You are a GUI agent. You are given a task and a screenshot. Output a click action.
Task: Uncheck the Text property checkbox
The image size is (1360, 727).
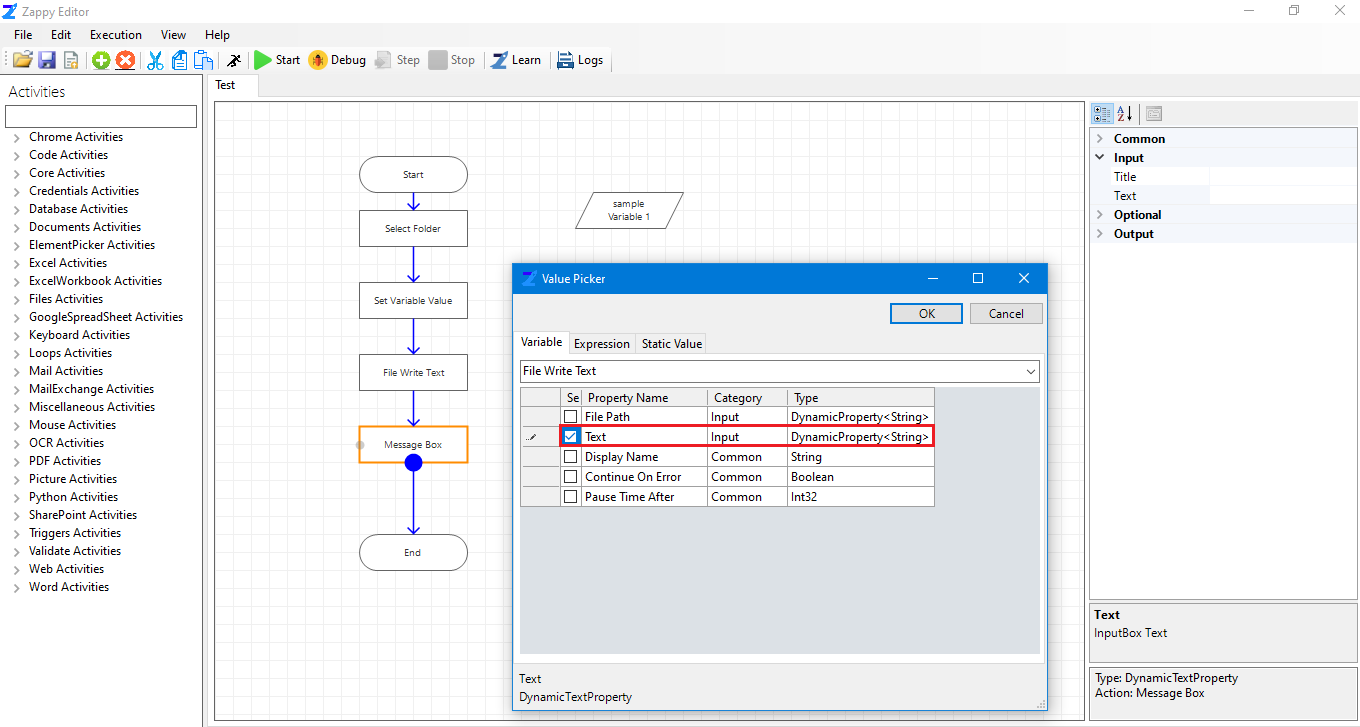click(570, 437)
